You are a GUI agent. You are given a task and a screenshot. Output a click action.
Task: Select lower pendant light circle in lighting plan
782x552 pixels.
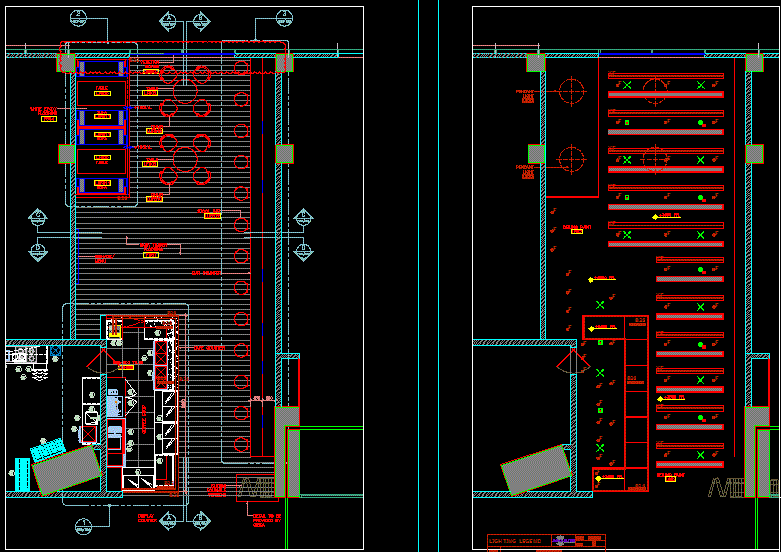(571, 158)
